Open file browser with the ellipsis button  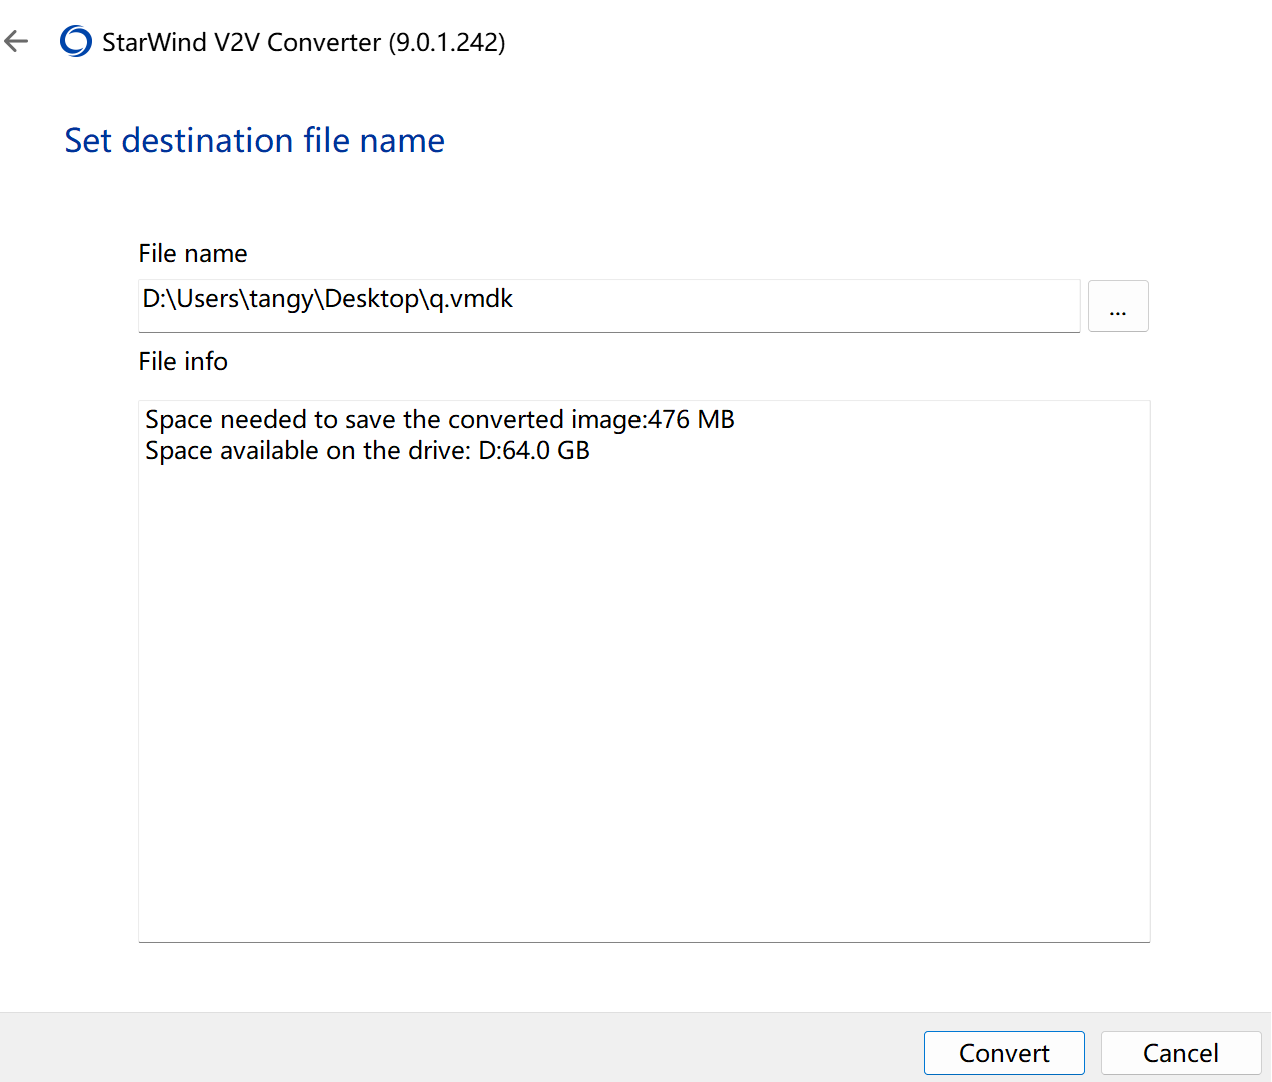(x=1118, y=306)
